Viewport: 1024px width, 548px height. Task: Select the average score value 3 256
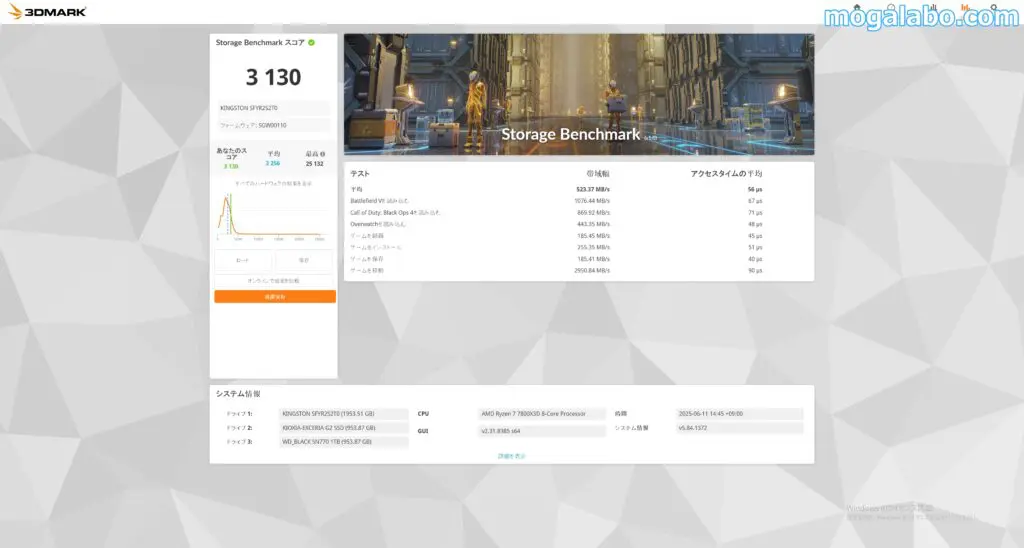pos(273,163)
